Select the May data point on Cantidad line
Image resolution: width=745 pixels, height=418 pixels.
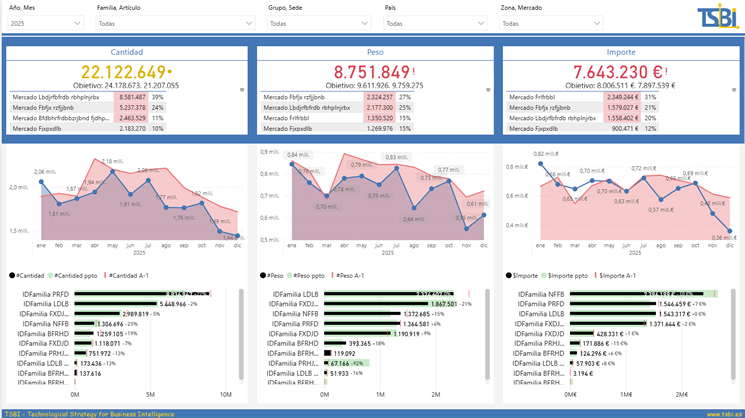pyautogui.click(x=113, y=171)
